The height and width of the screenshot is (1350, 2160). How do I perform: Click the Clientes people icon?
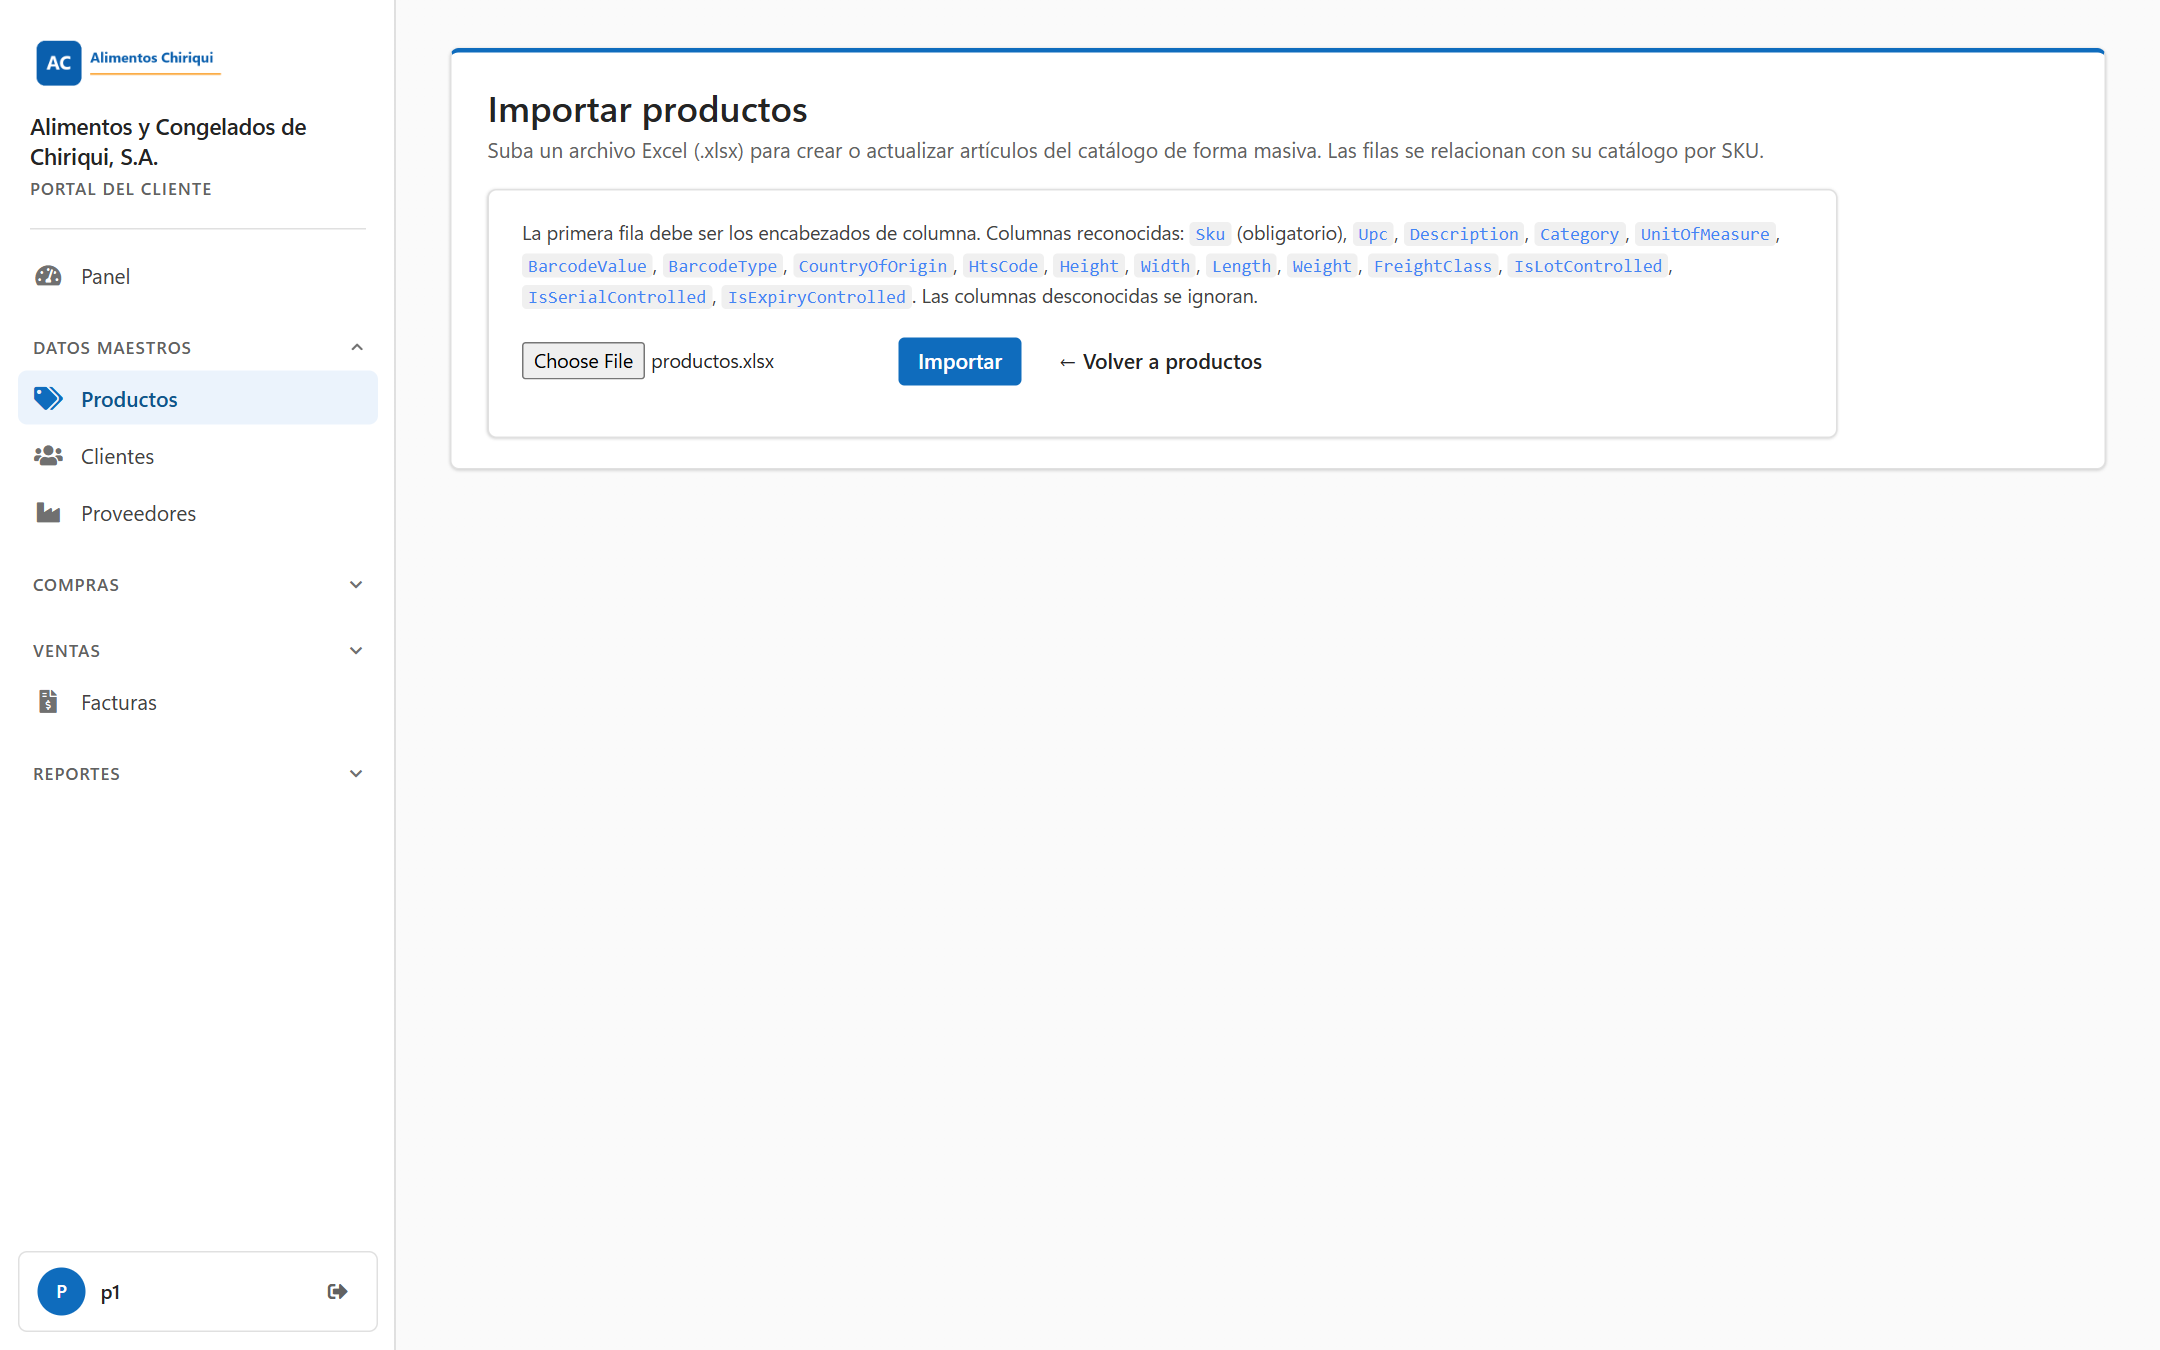click(48, 456)
